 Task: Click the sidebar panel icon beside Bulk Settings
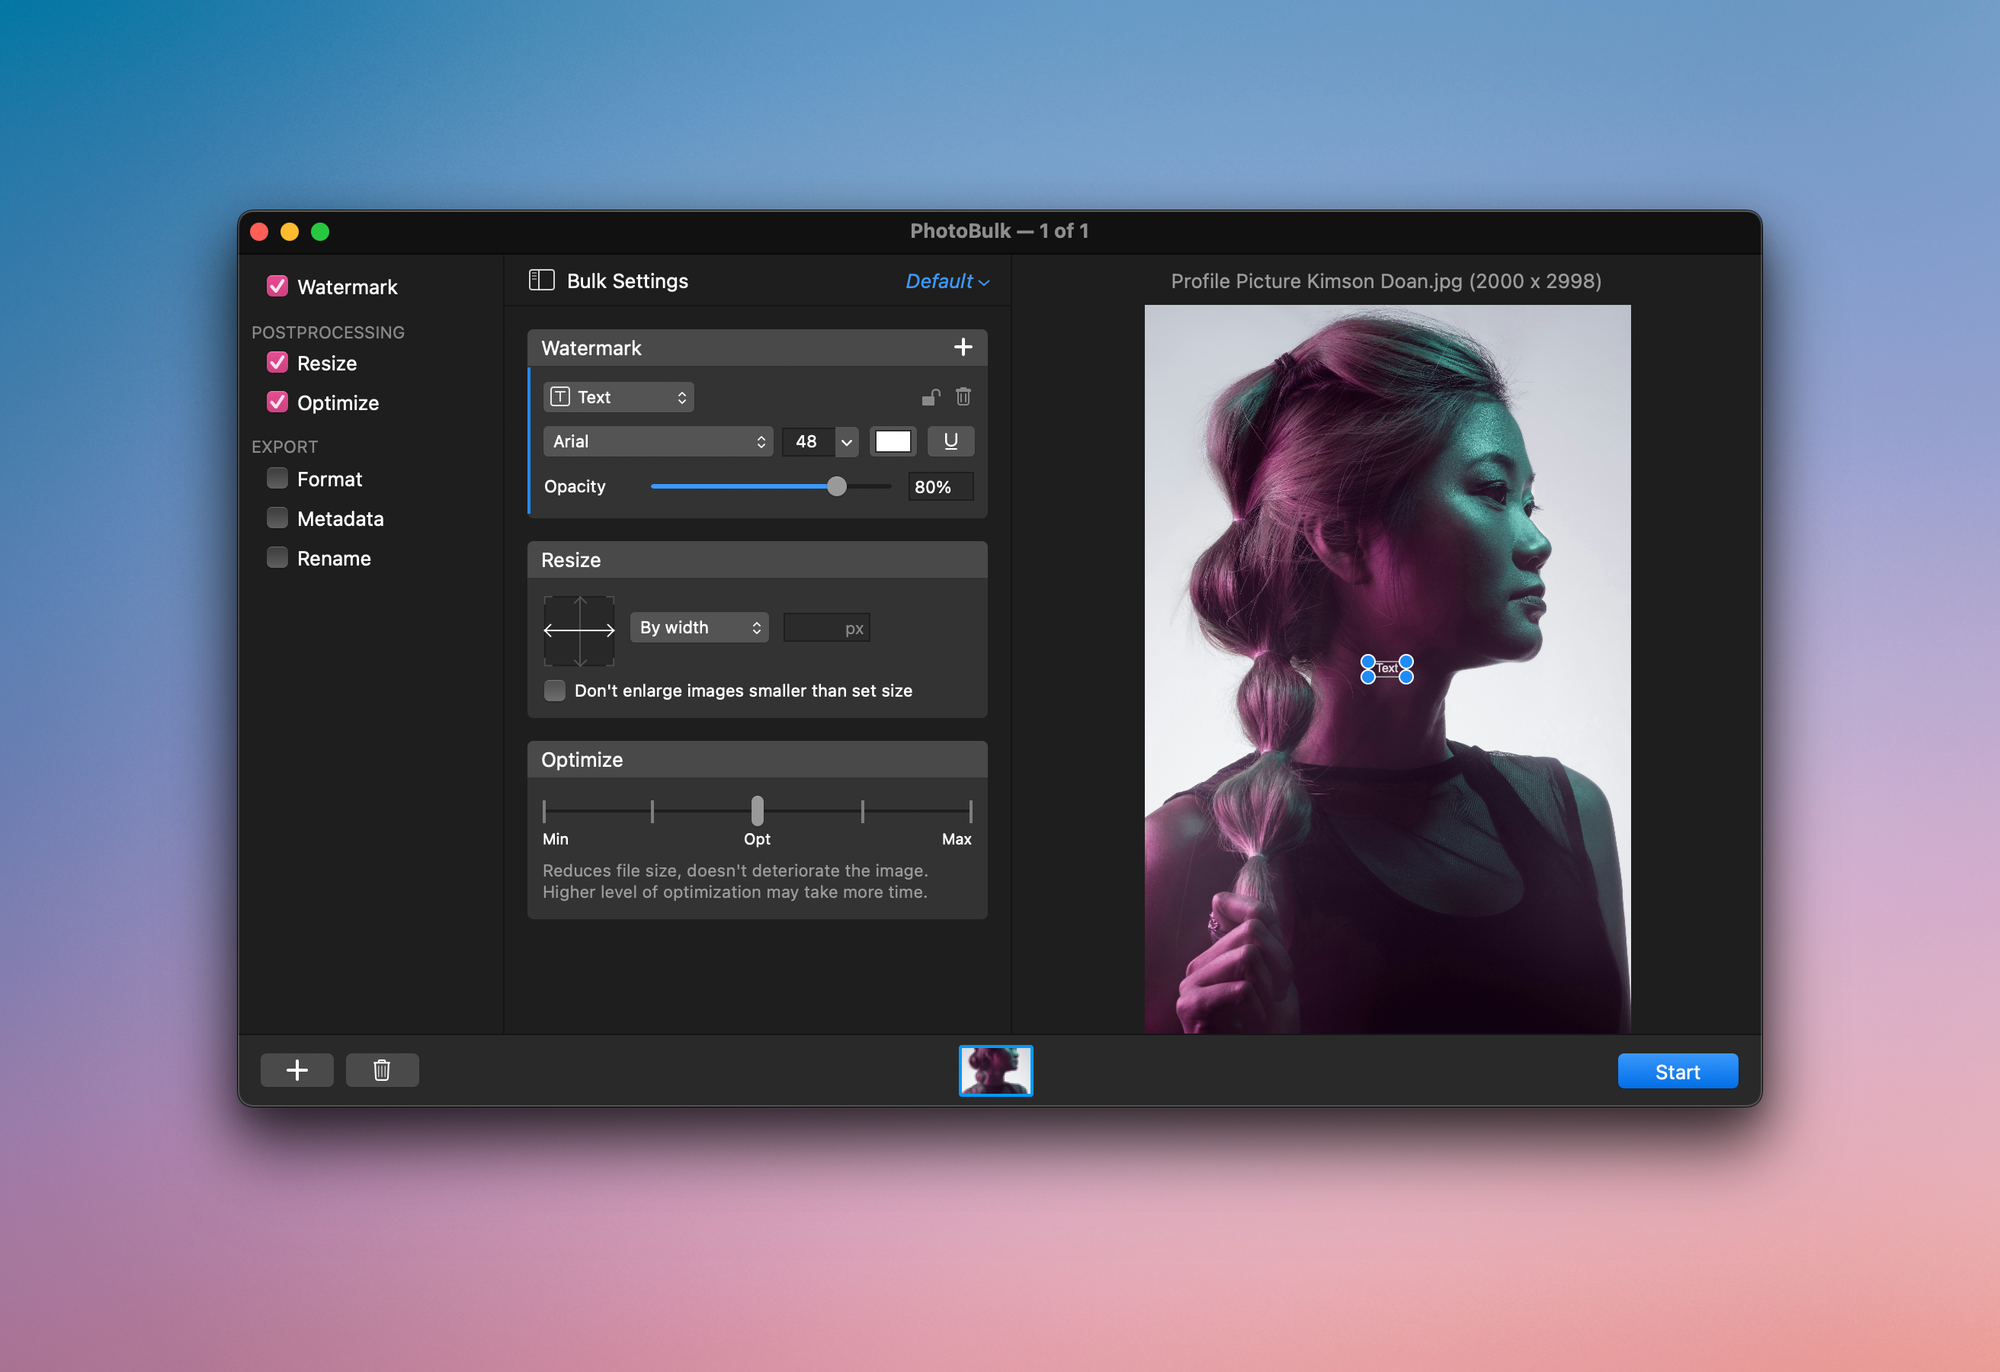click(x=541, y=280)
